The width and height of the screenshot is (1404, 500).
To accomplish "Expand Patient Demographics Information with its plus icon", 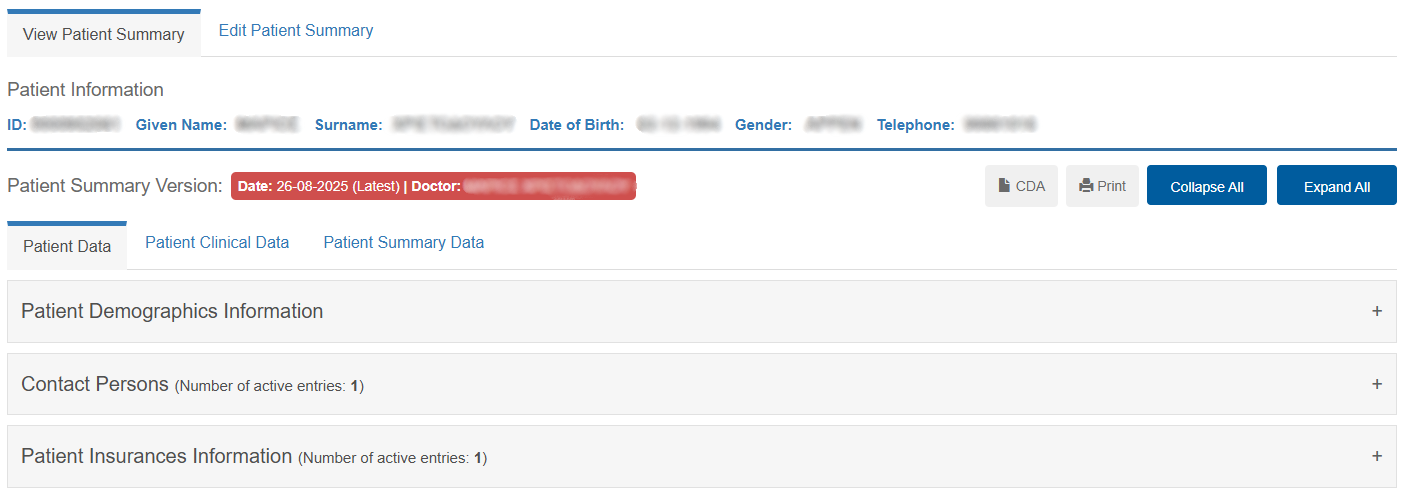I will pyautogui.click(x=1377, y=311).
